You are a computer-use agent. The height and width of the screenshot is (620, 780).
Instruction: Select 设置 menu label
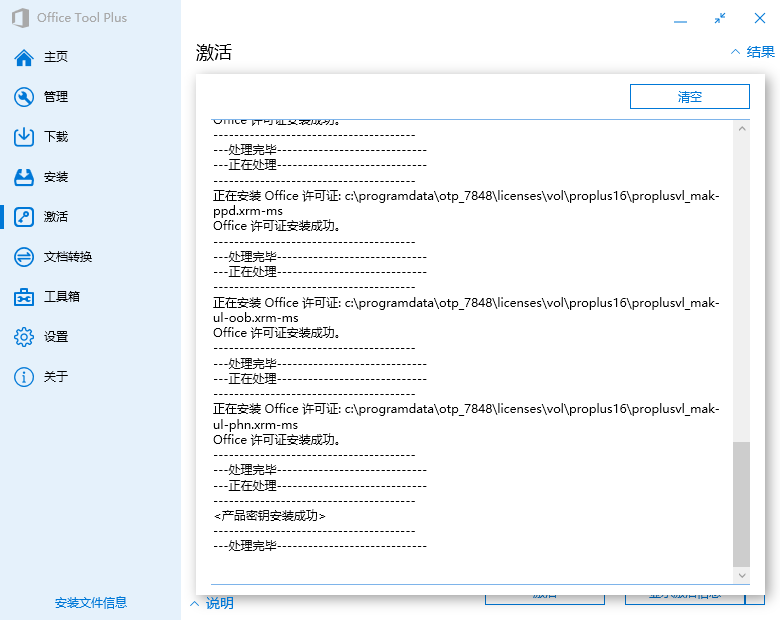56,337
